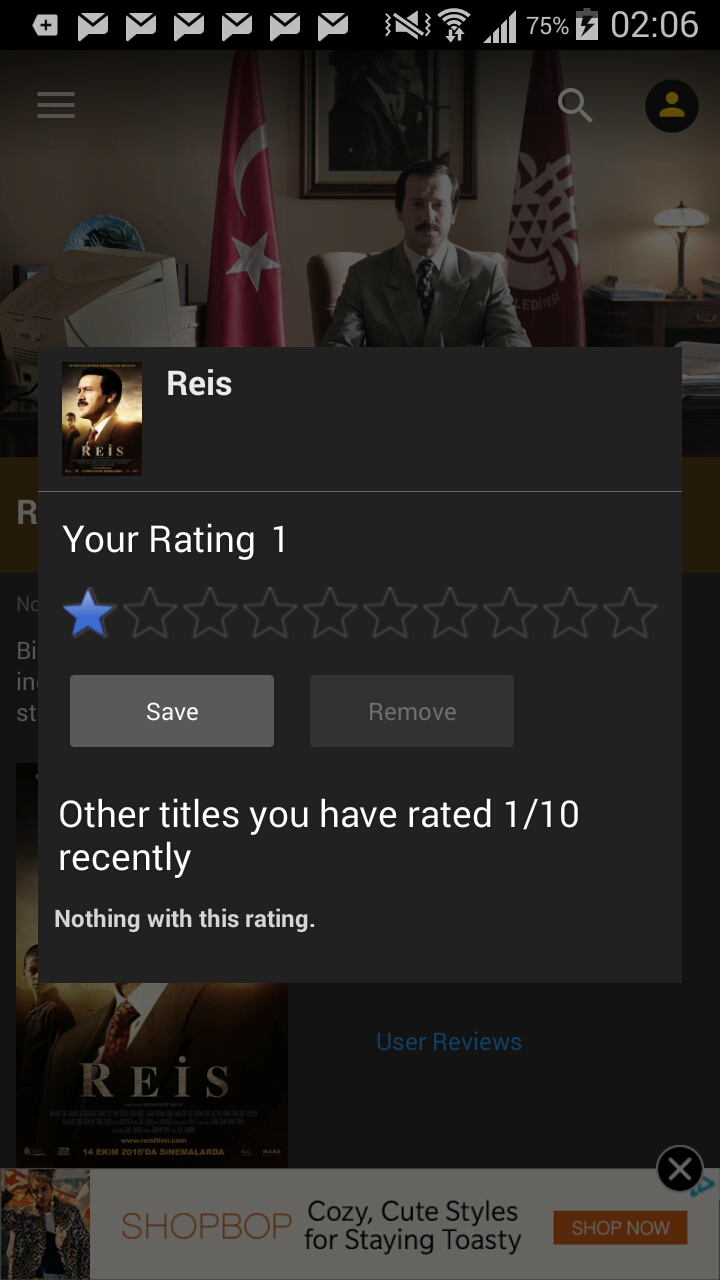Viewport: 720px width, 1280px height.
Task: Set rating to three stars
Action: (210, 613)
